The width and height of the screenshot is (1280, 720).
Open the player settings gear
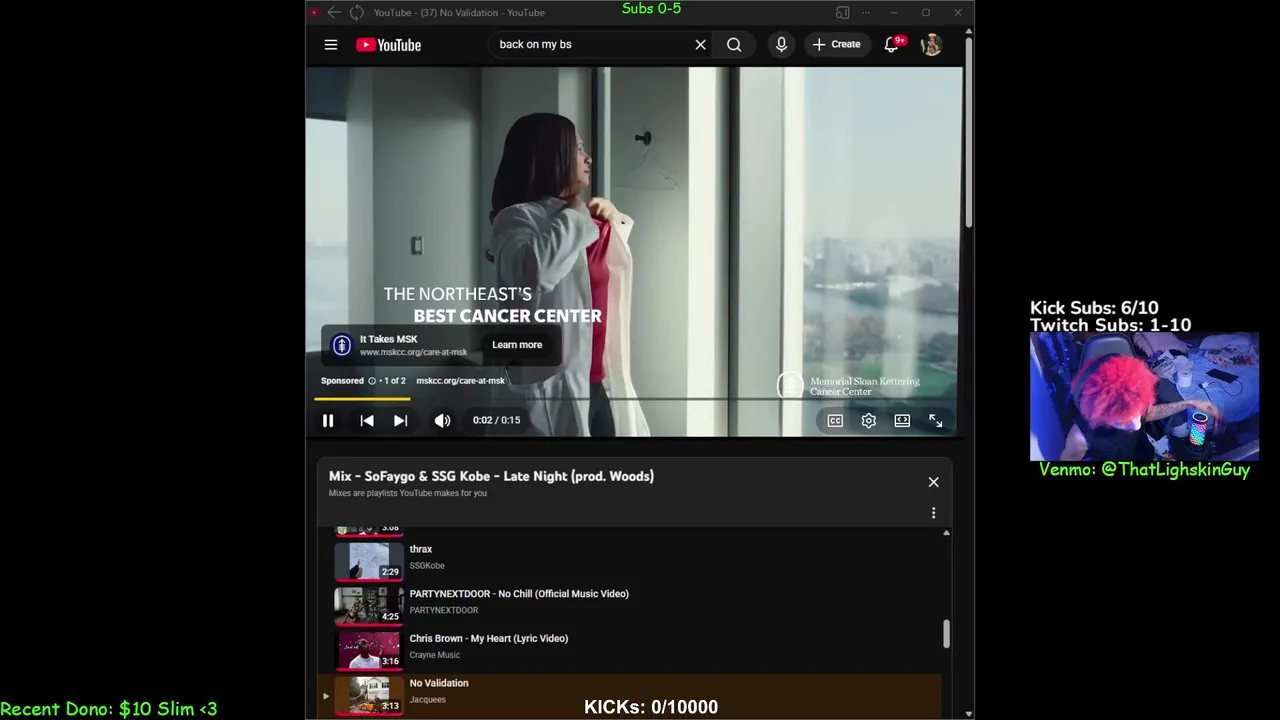(869, 421)
